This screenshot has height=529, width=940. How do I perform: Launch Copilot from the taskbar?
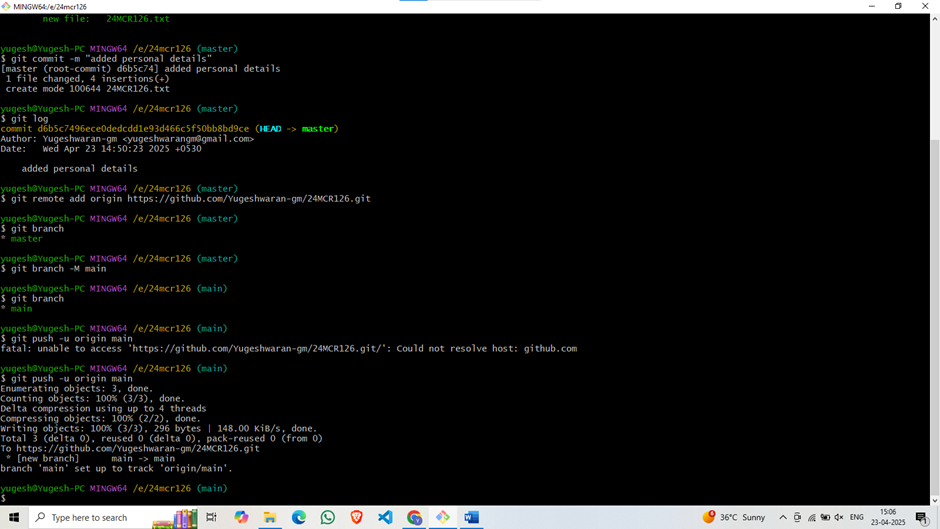coord(241,517)
